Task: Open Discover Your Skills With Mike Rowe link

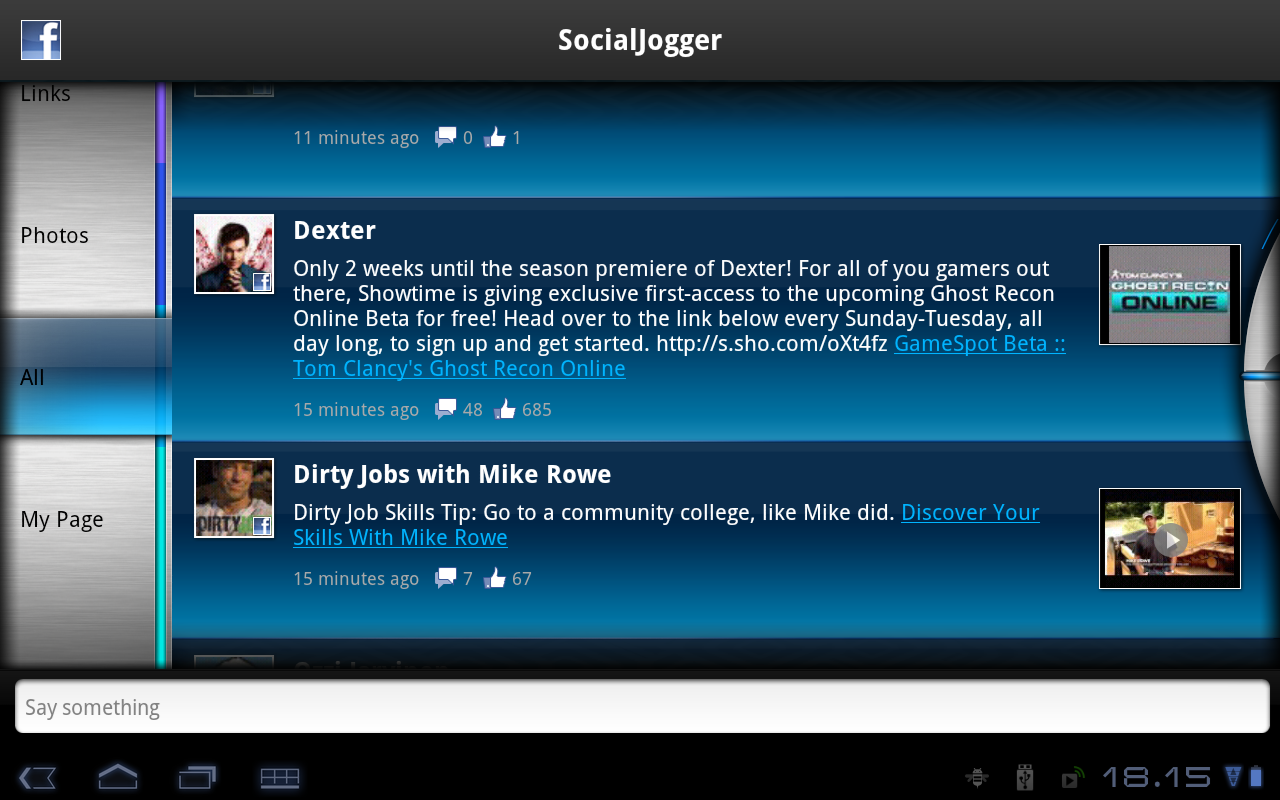Action: [666, 525]
